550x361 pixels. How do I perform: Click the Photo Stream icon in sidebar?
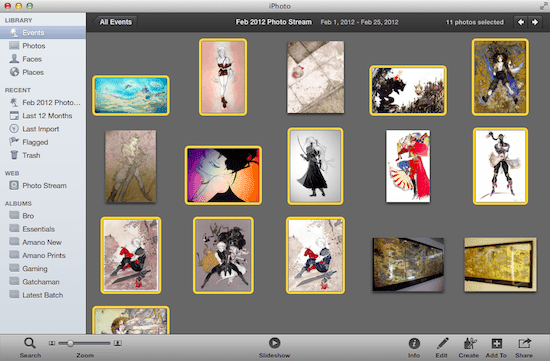pos(14,185)
